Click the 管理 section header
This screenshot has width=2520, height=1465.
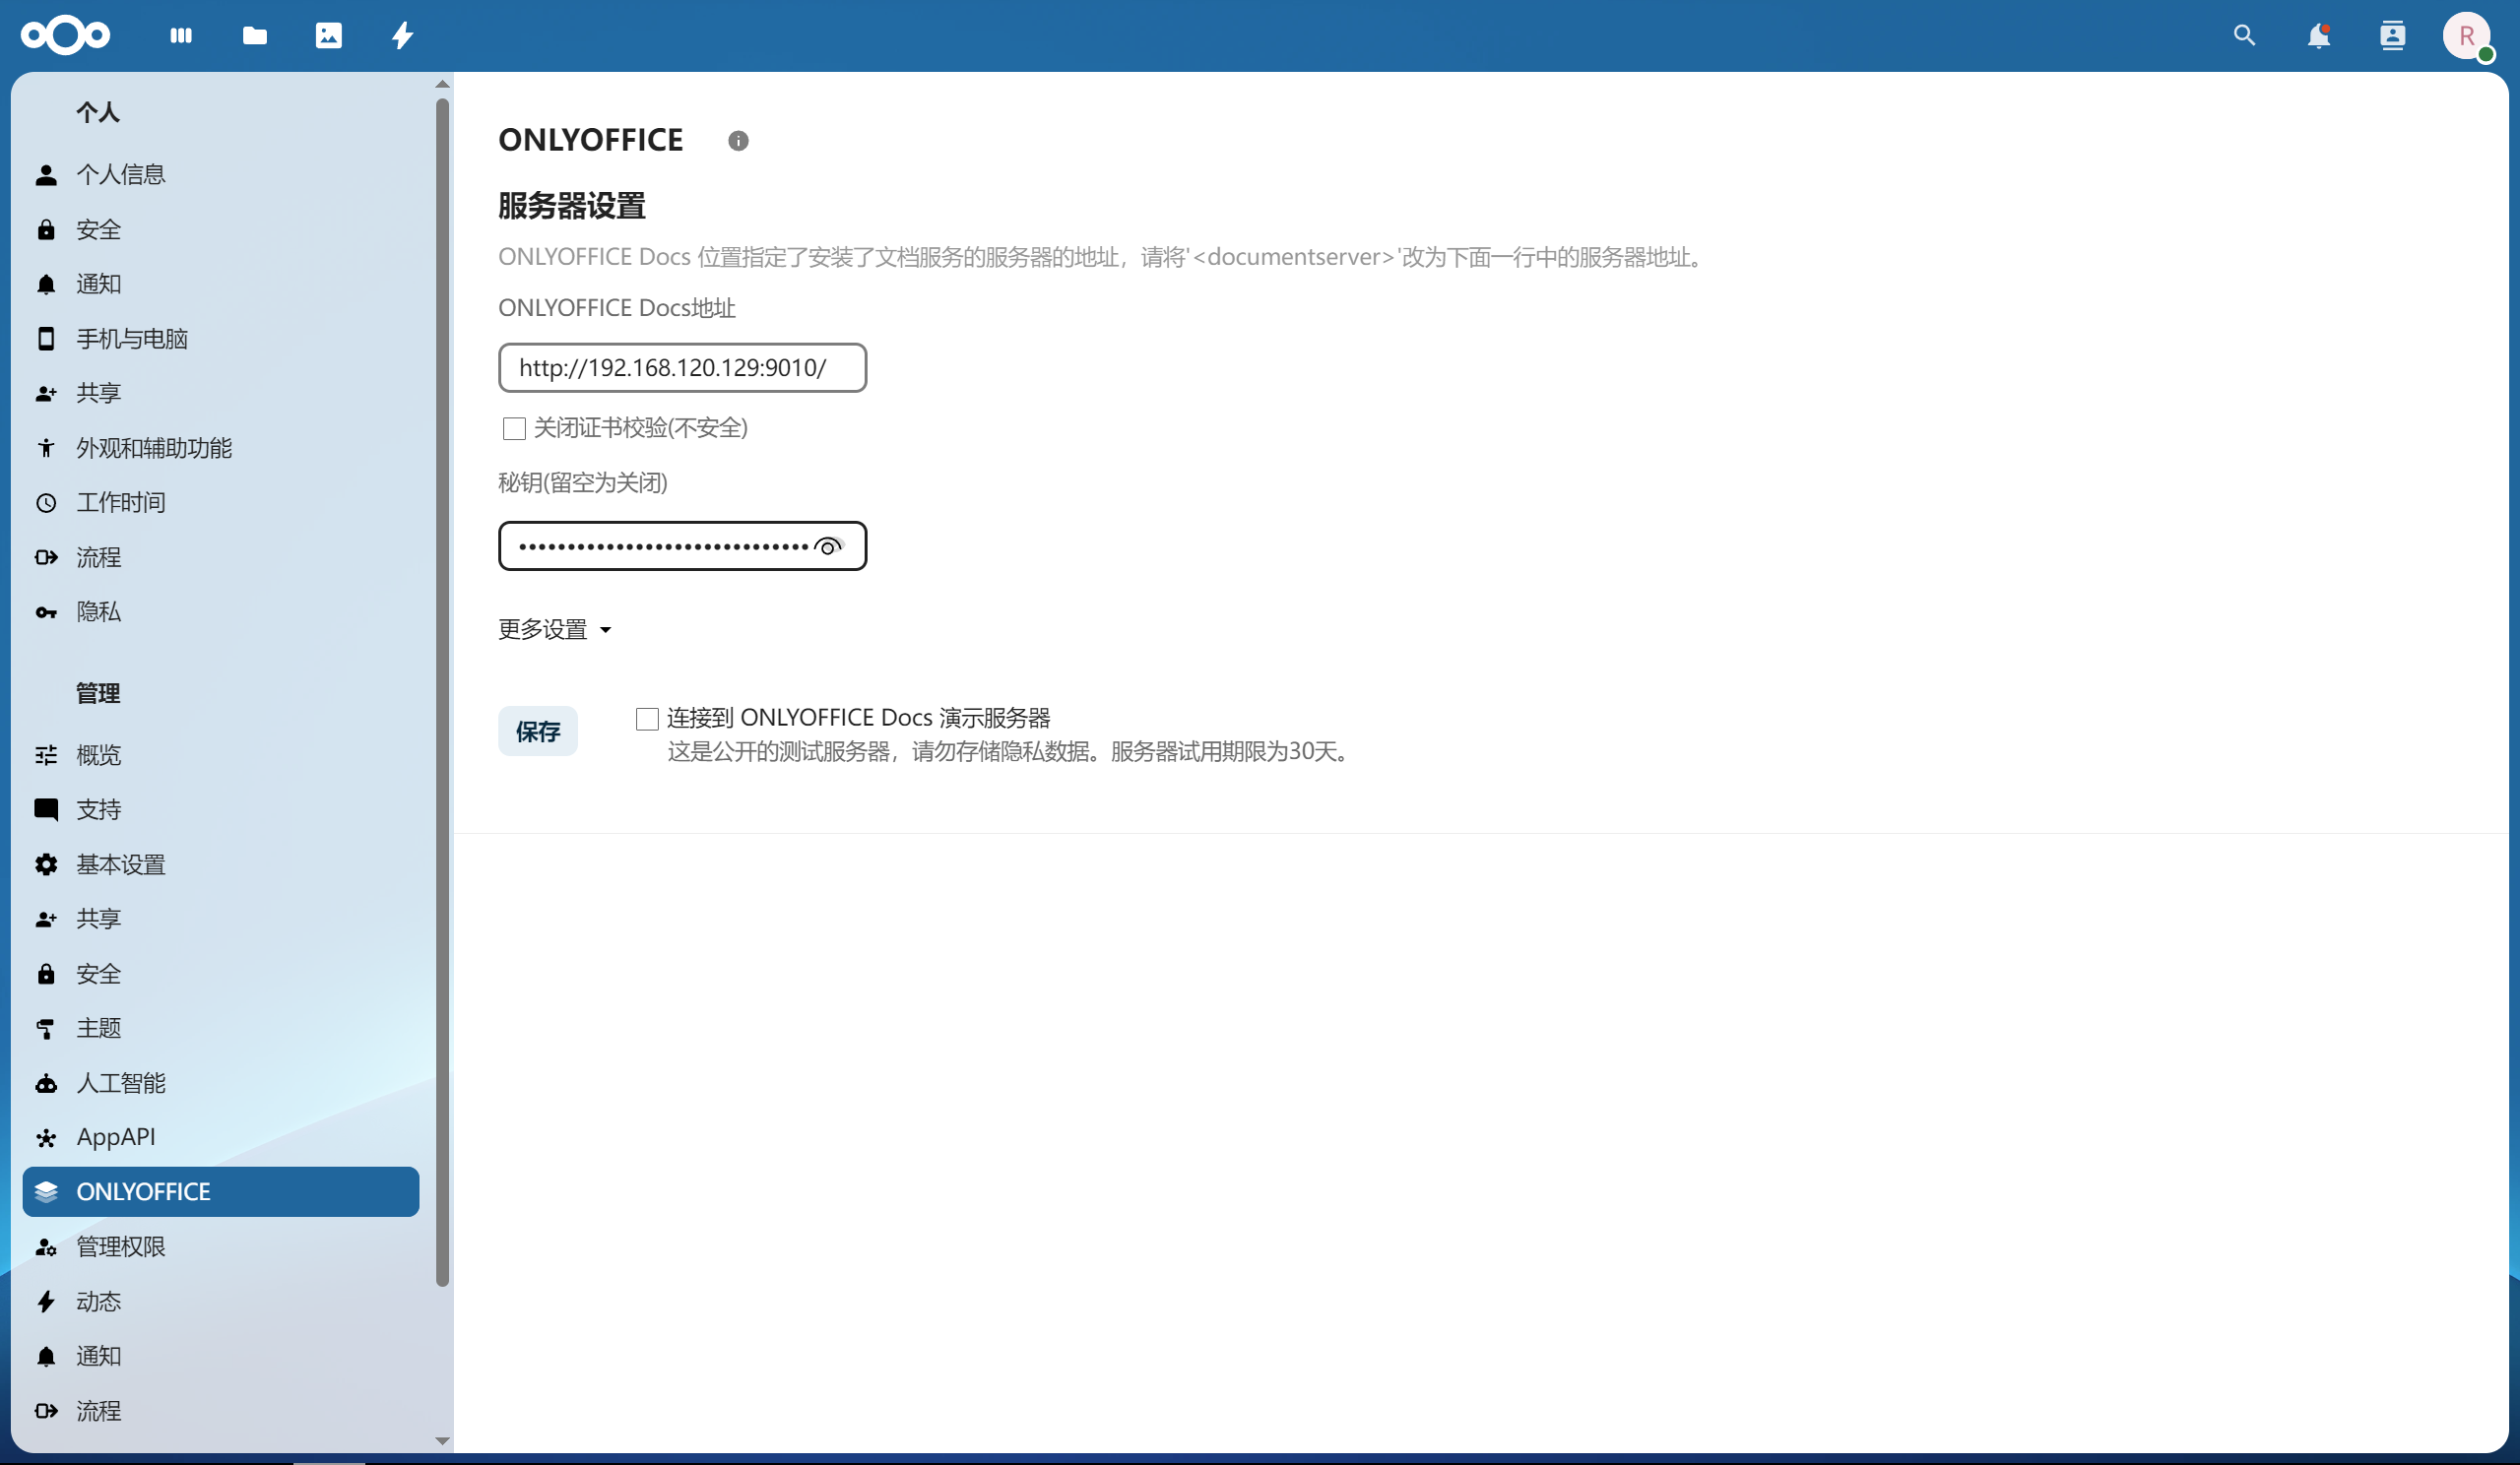coord(98,693)
